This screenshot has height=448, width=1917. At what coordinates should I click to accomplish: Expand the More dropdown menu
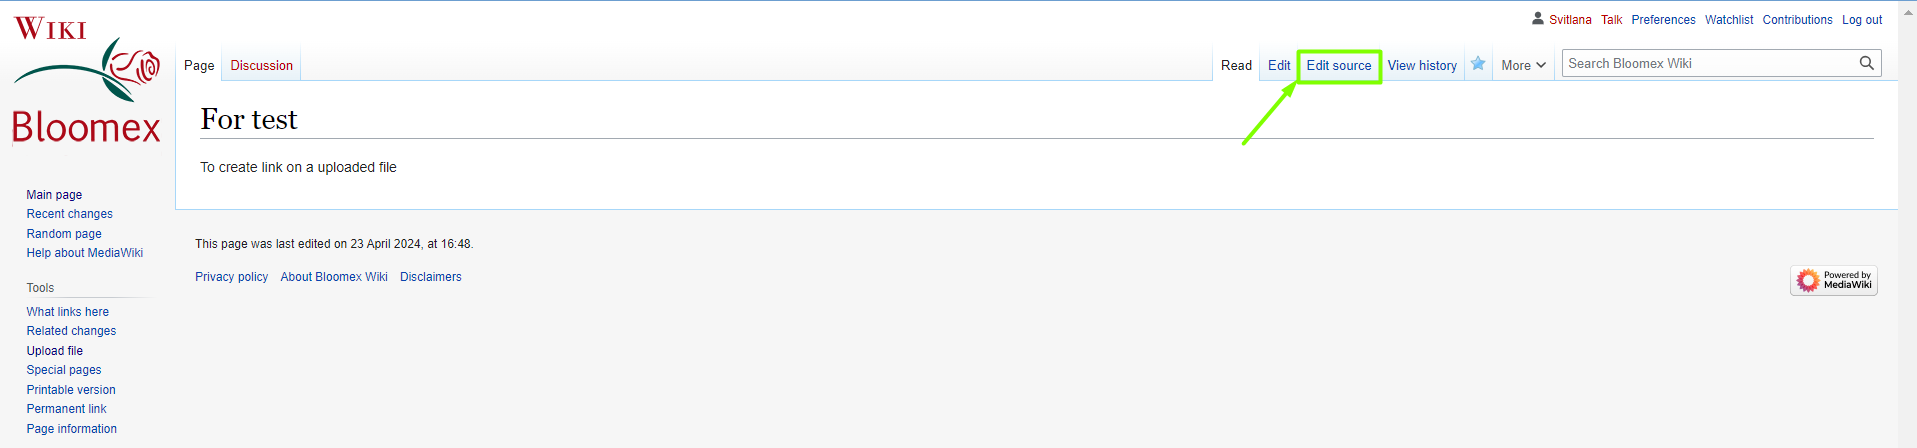pos(1523,65)
